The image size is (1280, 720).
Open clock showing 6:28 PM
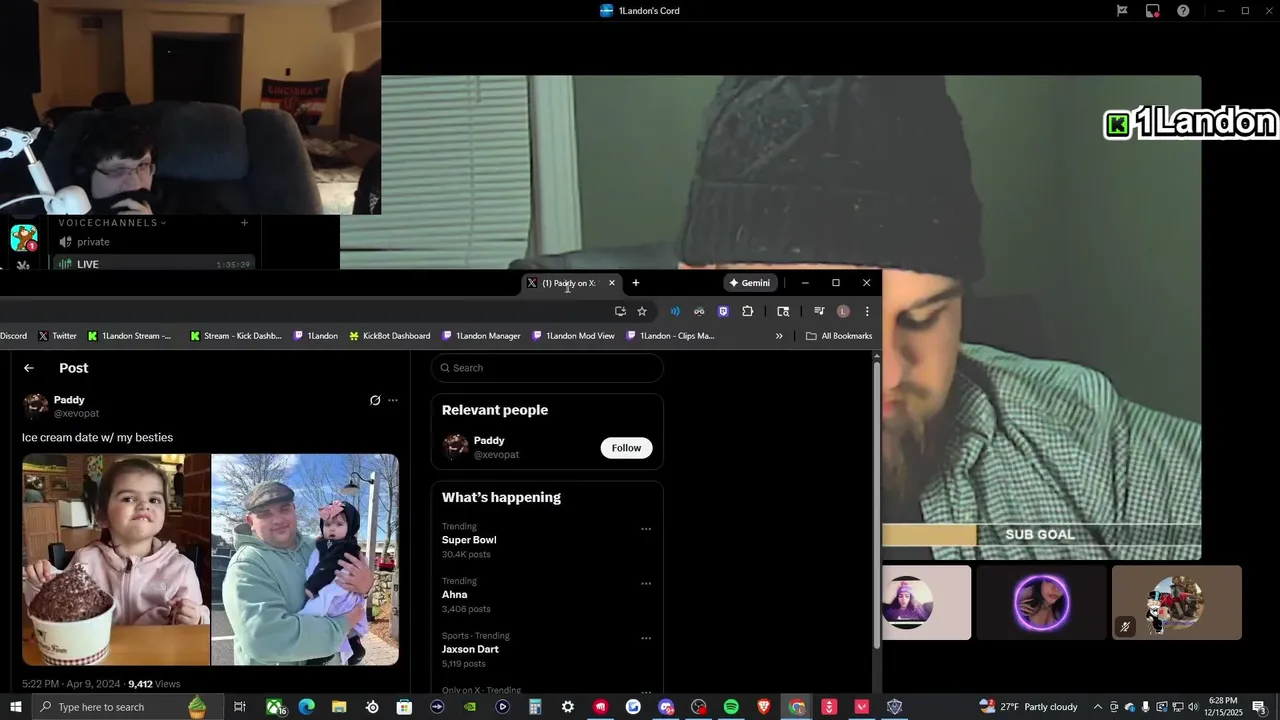coord(1223,707)
